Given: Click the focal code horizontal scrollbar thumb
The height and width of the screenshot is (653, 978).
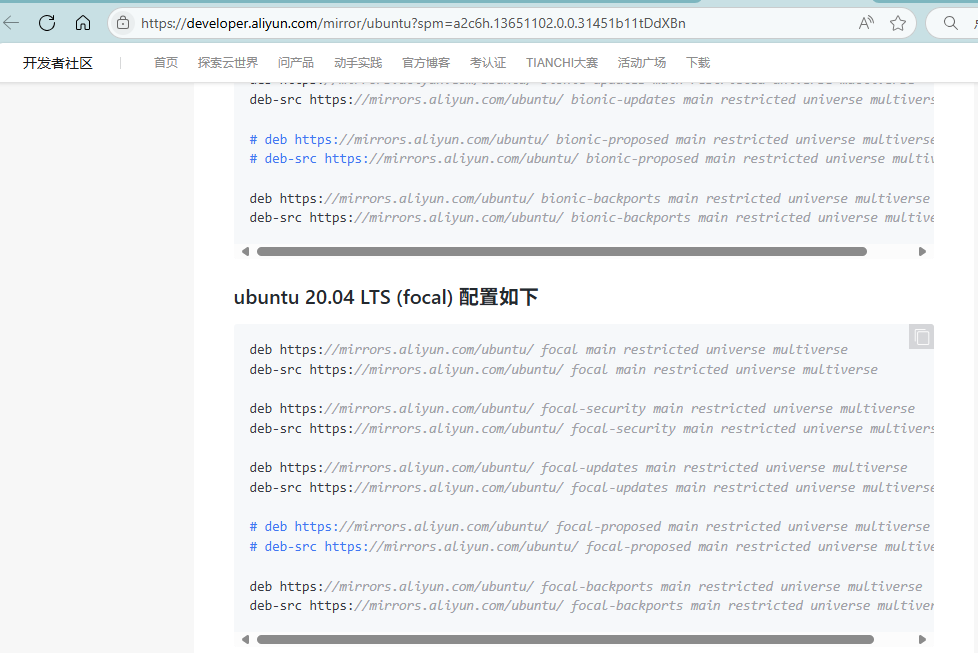Looking at the screenshot, I should click(565, 639).
